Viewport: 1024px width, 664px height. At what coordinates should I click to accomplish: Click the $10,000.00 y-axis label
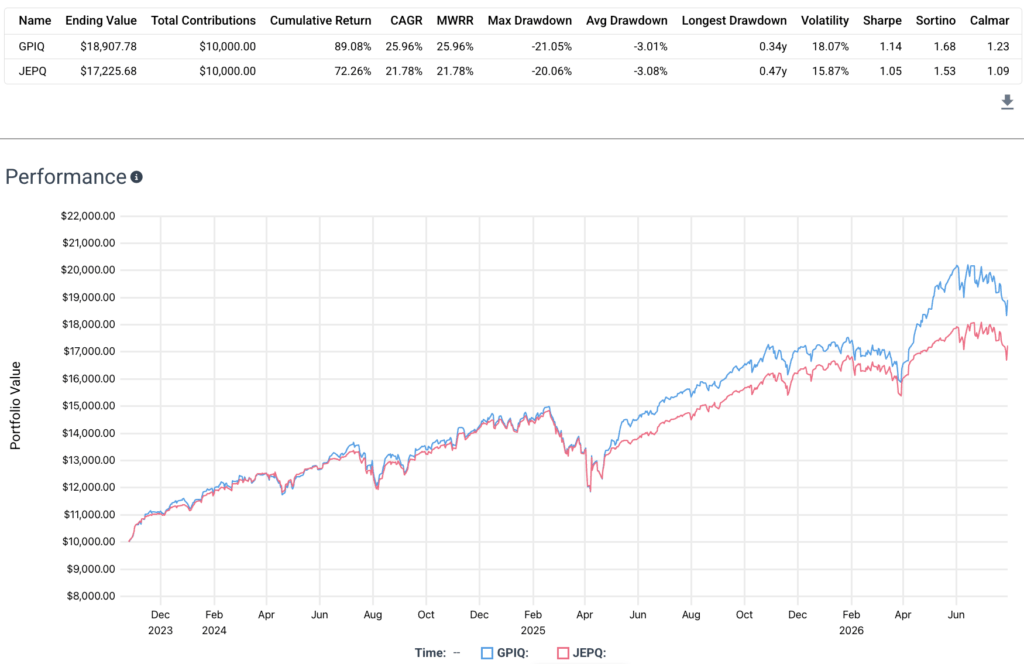pyautogui.click(x=88, y=541)
